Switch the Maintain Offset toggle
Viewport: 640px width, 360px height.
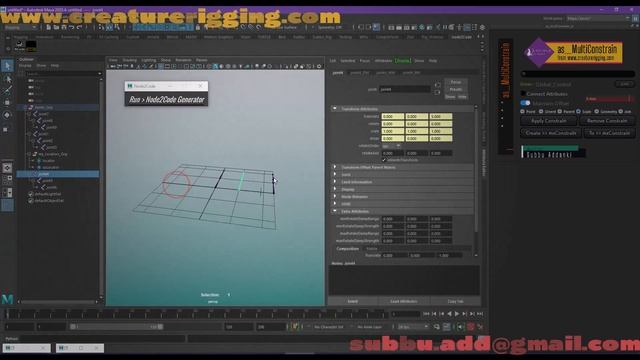(x=525, y=103)
